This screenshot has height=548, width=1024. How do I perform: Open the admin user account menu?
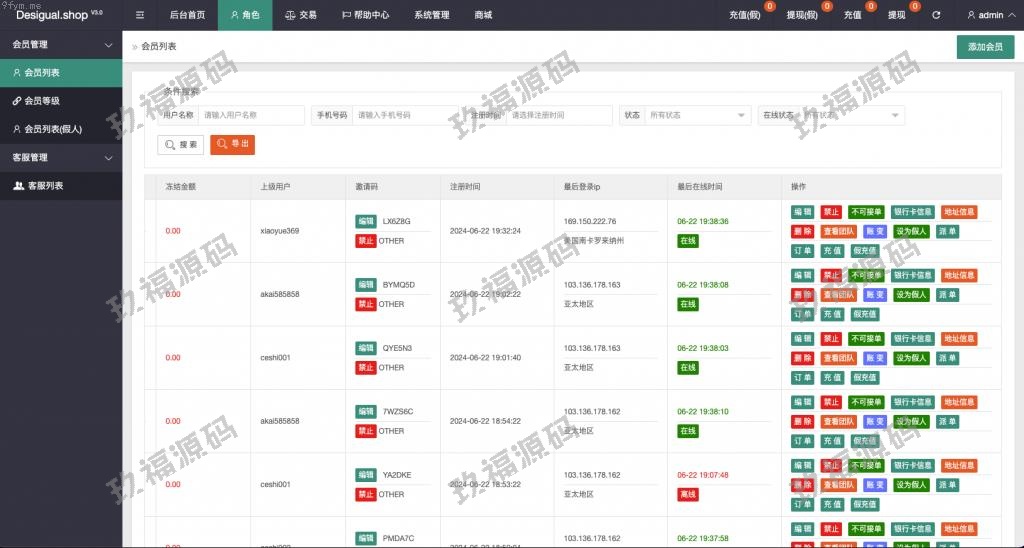pyautogui.click(x=985, y=15)
